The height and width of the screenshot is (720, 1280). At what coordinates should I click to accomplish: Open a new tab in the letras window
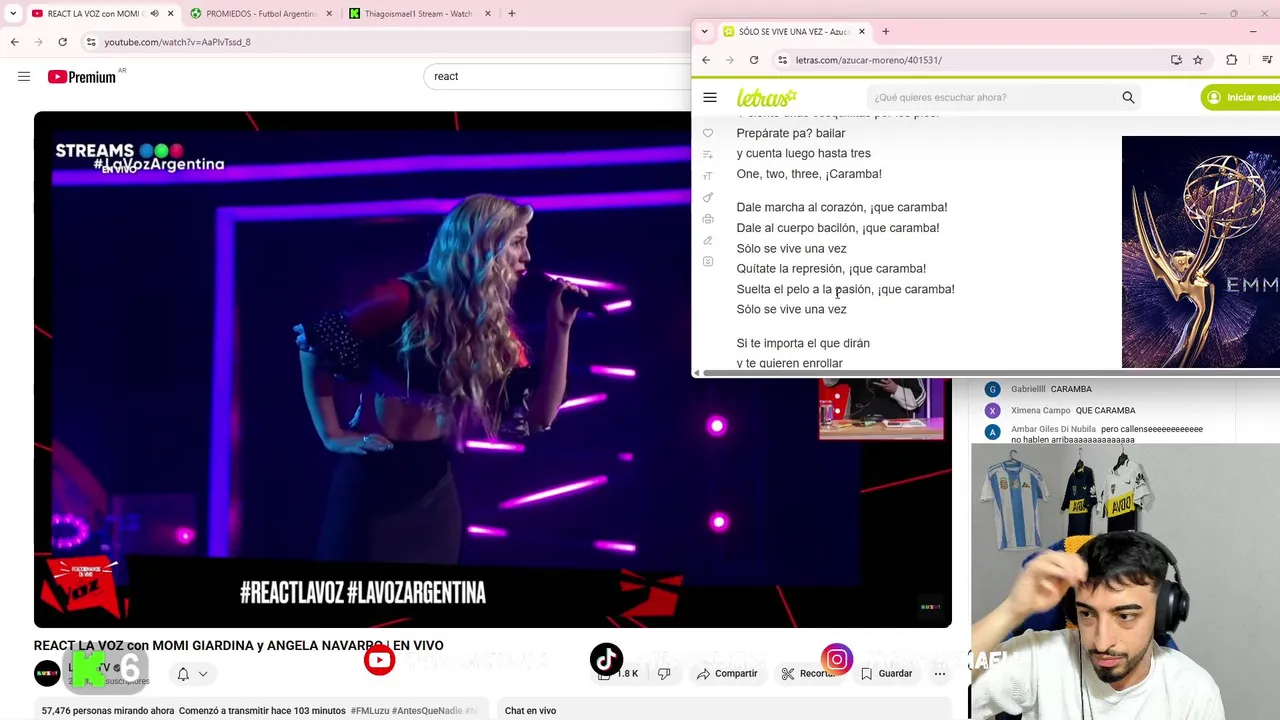point(885,32)
